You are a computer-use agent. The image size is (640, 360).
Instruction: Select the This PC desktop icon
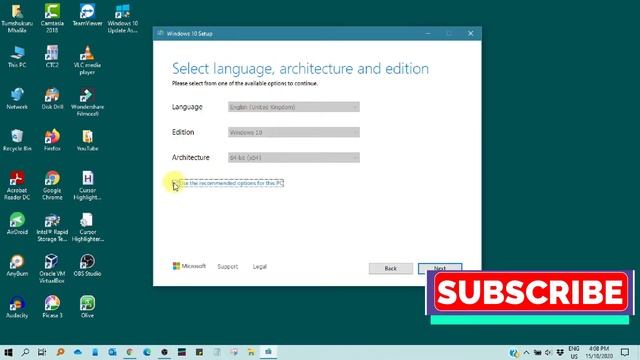pos(17,57)
